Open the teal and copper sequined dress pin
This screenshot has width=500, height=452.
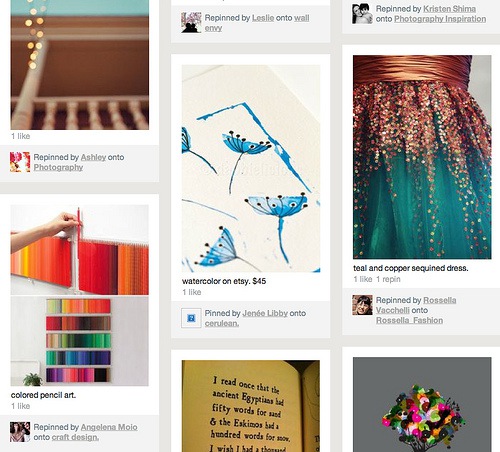422,157
